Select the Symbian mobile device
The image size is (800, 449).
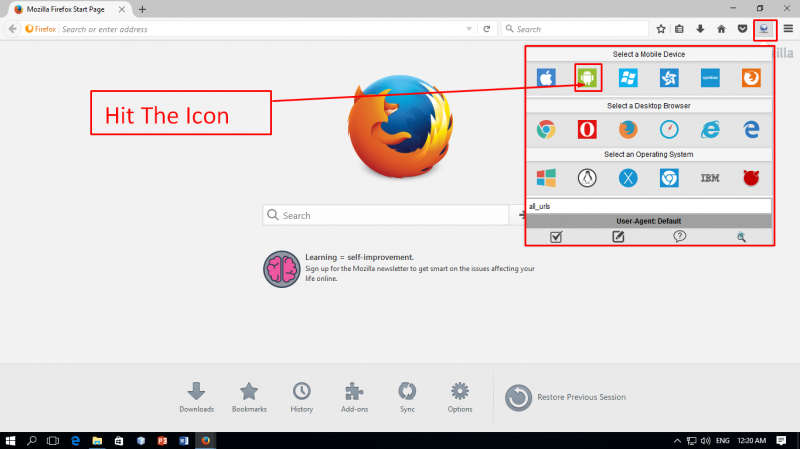[x=710, y=78]
